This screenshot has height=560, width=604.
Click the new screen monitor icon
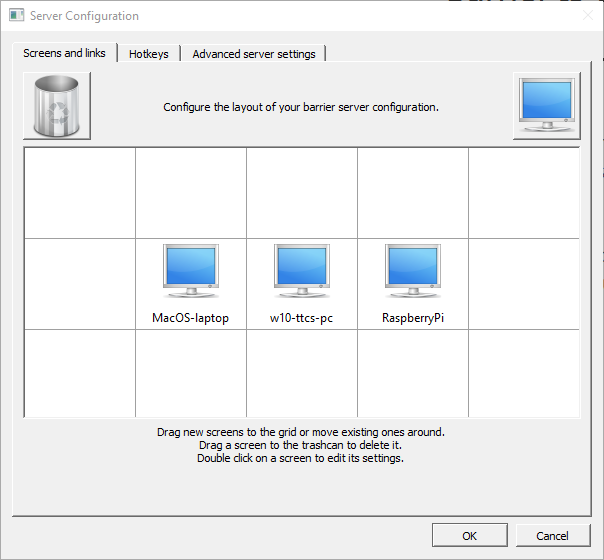[x=546, y=106]
